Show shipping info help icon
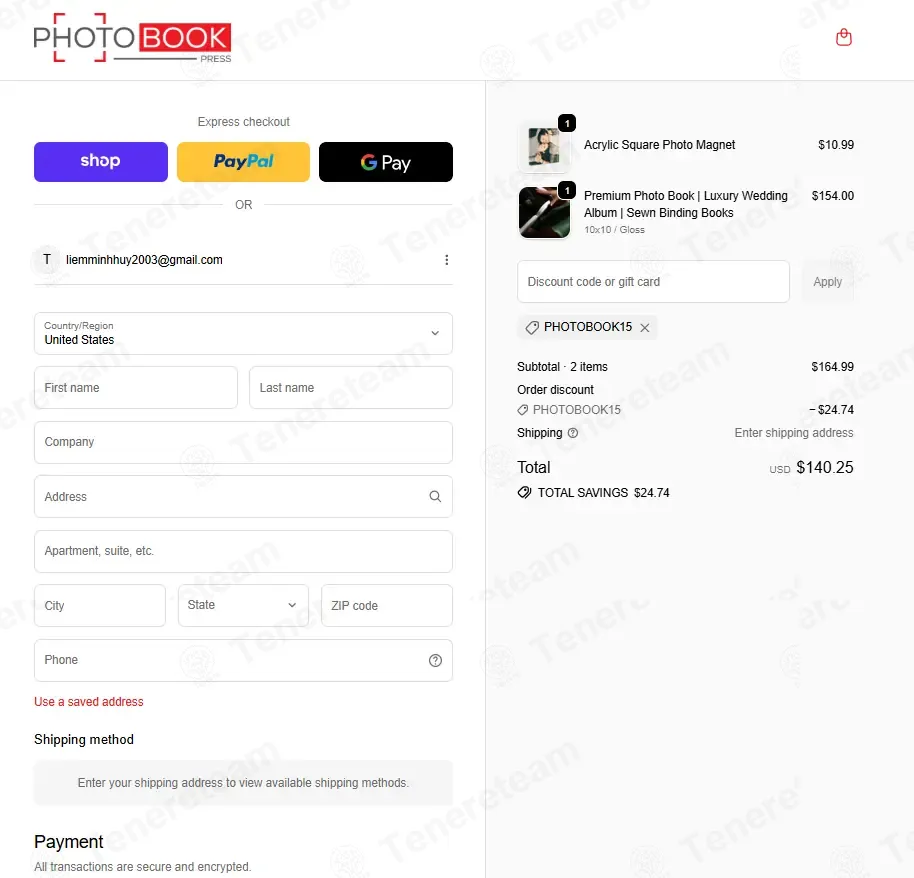Screen dimensions: 914x878 point(573,433)
